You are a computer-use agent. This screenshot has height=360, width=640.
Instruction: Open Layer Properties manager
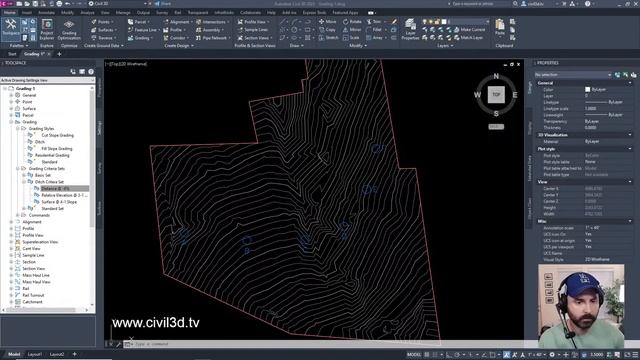point(410,29)
